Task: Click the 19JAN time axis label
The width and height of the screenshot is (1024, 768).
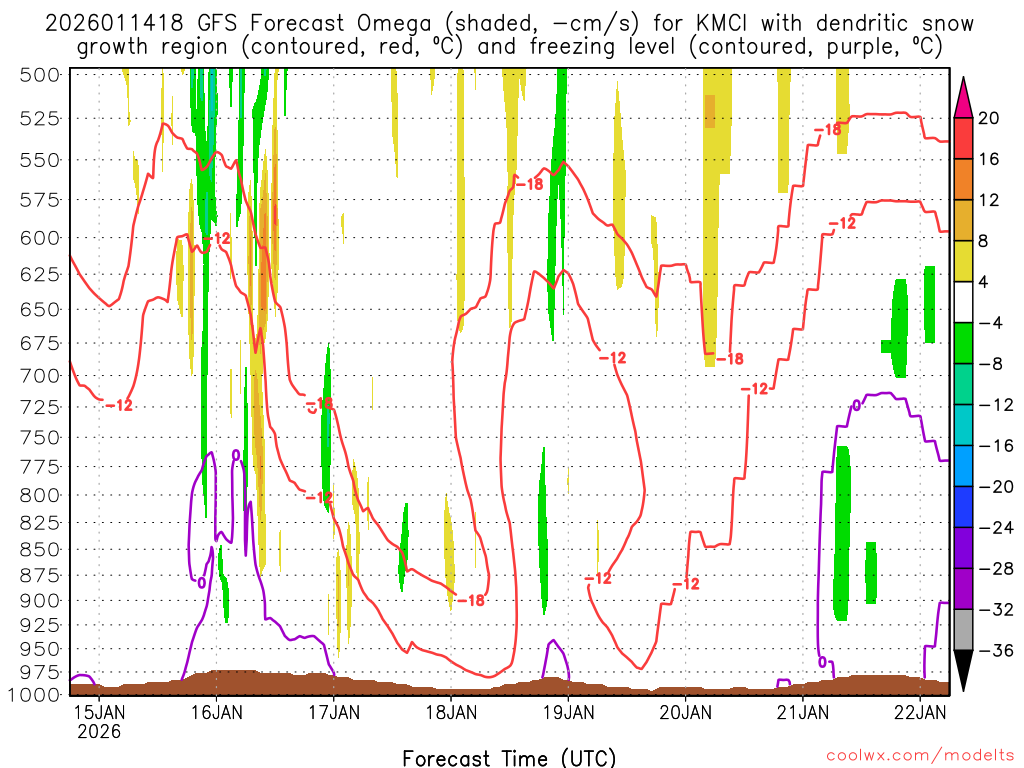Action: [x=569, y=712]
